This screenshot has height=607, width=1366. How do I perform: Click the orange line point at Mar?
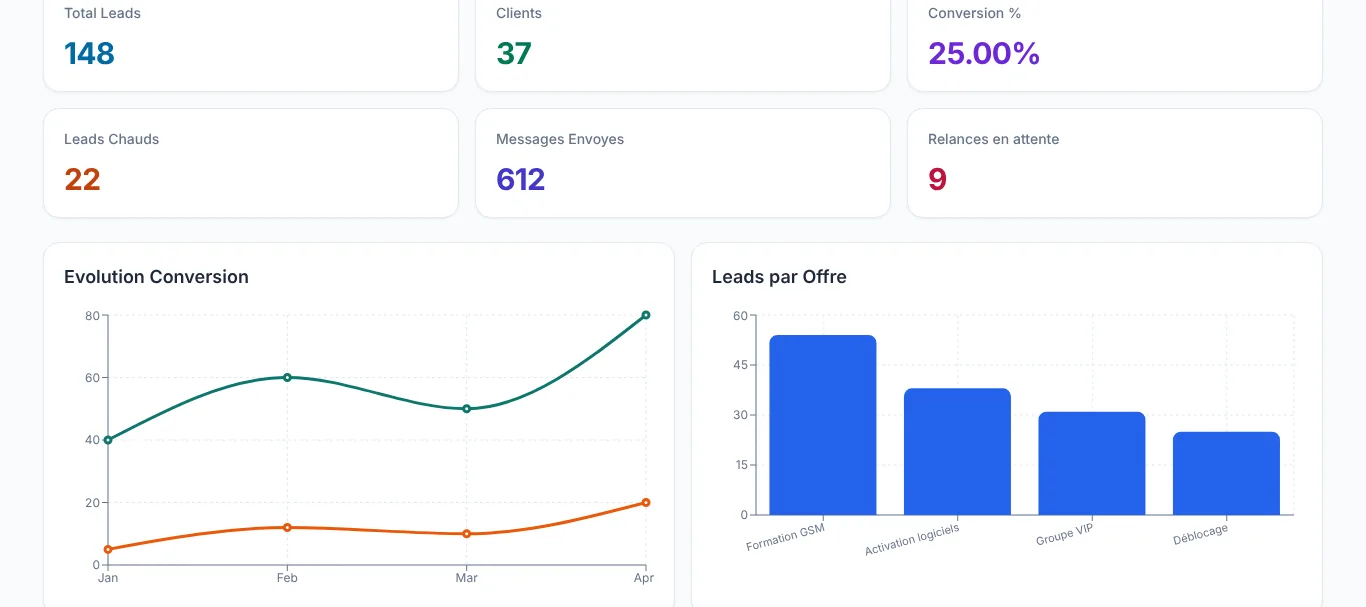(x=466, y=534)
